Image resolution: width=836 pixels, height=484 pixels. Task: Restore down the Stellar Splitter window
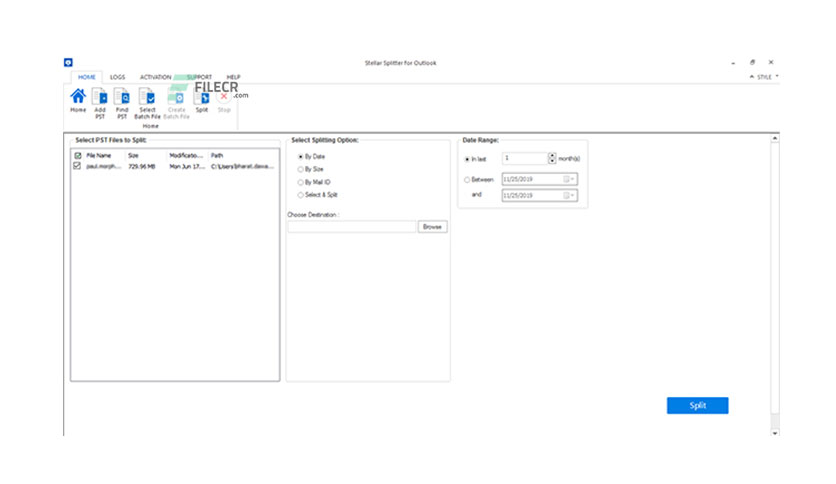[x=752, y=62]
